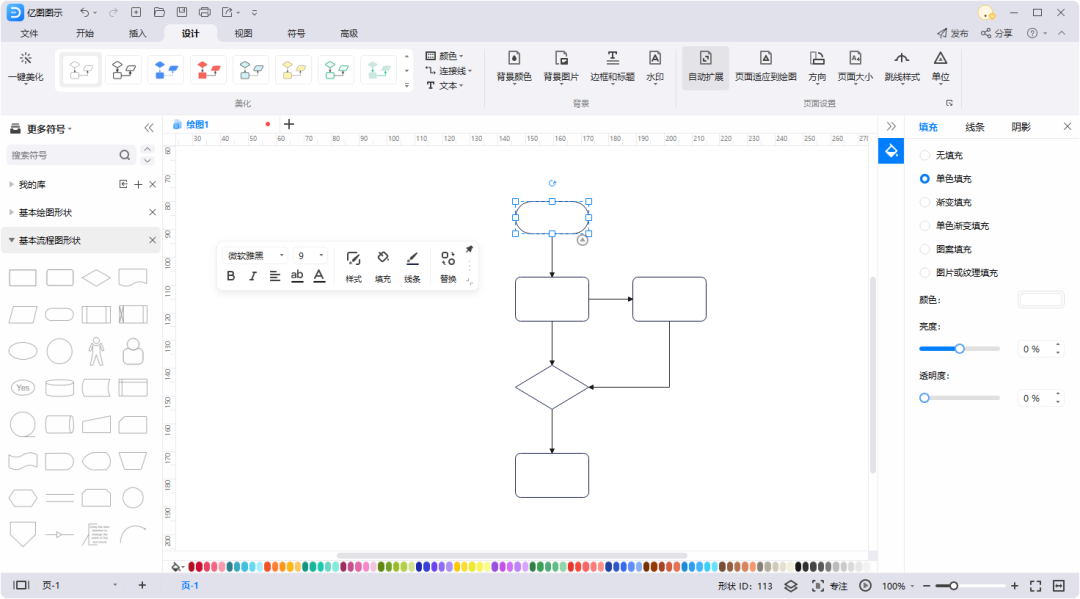Toggle focus mode (专注) in status bar
1080x599 pixels.
(x=829, y=586)
